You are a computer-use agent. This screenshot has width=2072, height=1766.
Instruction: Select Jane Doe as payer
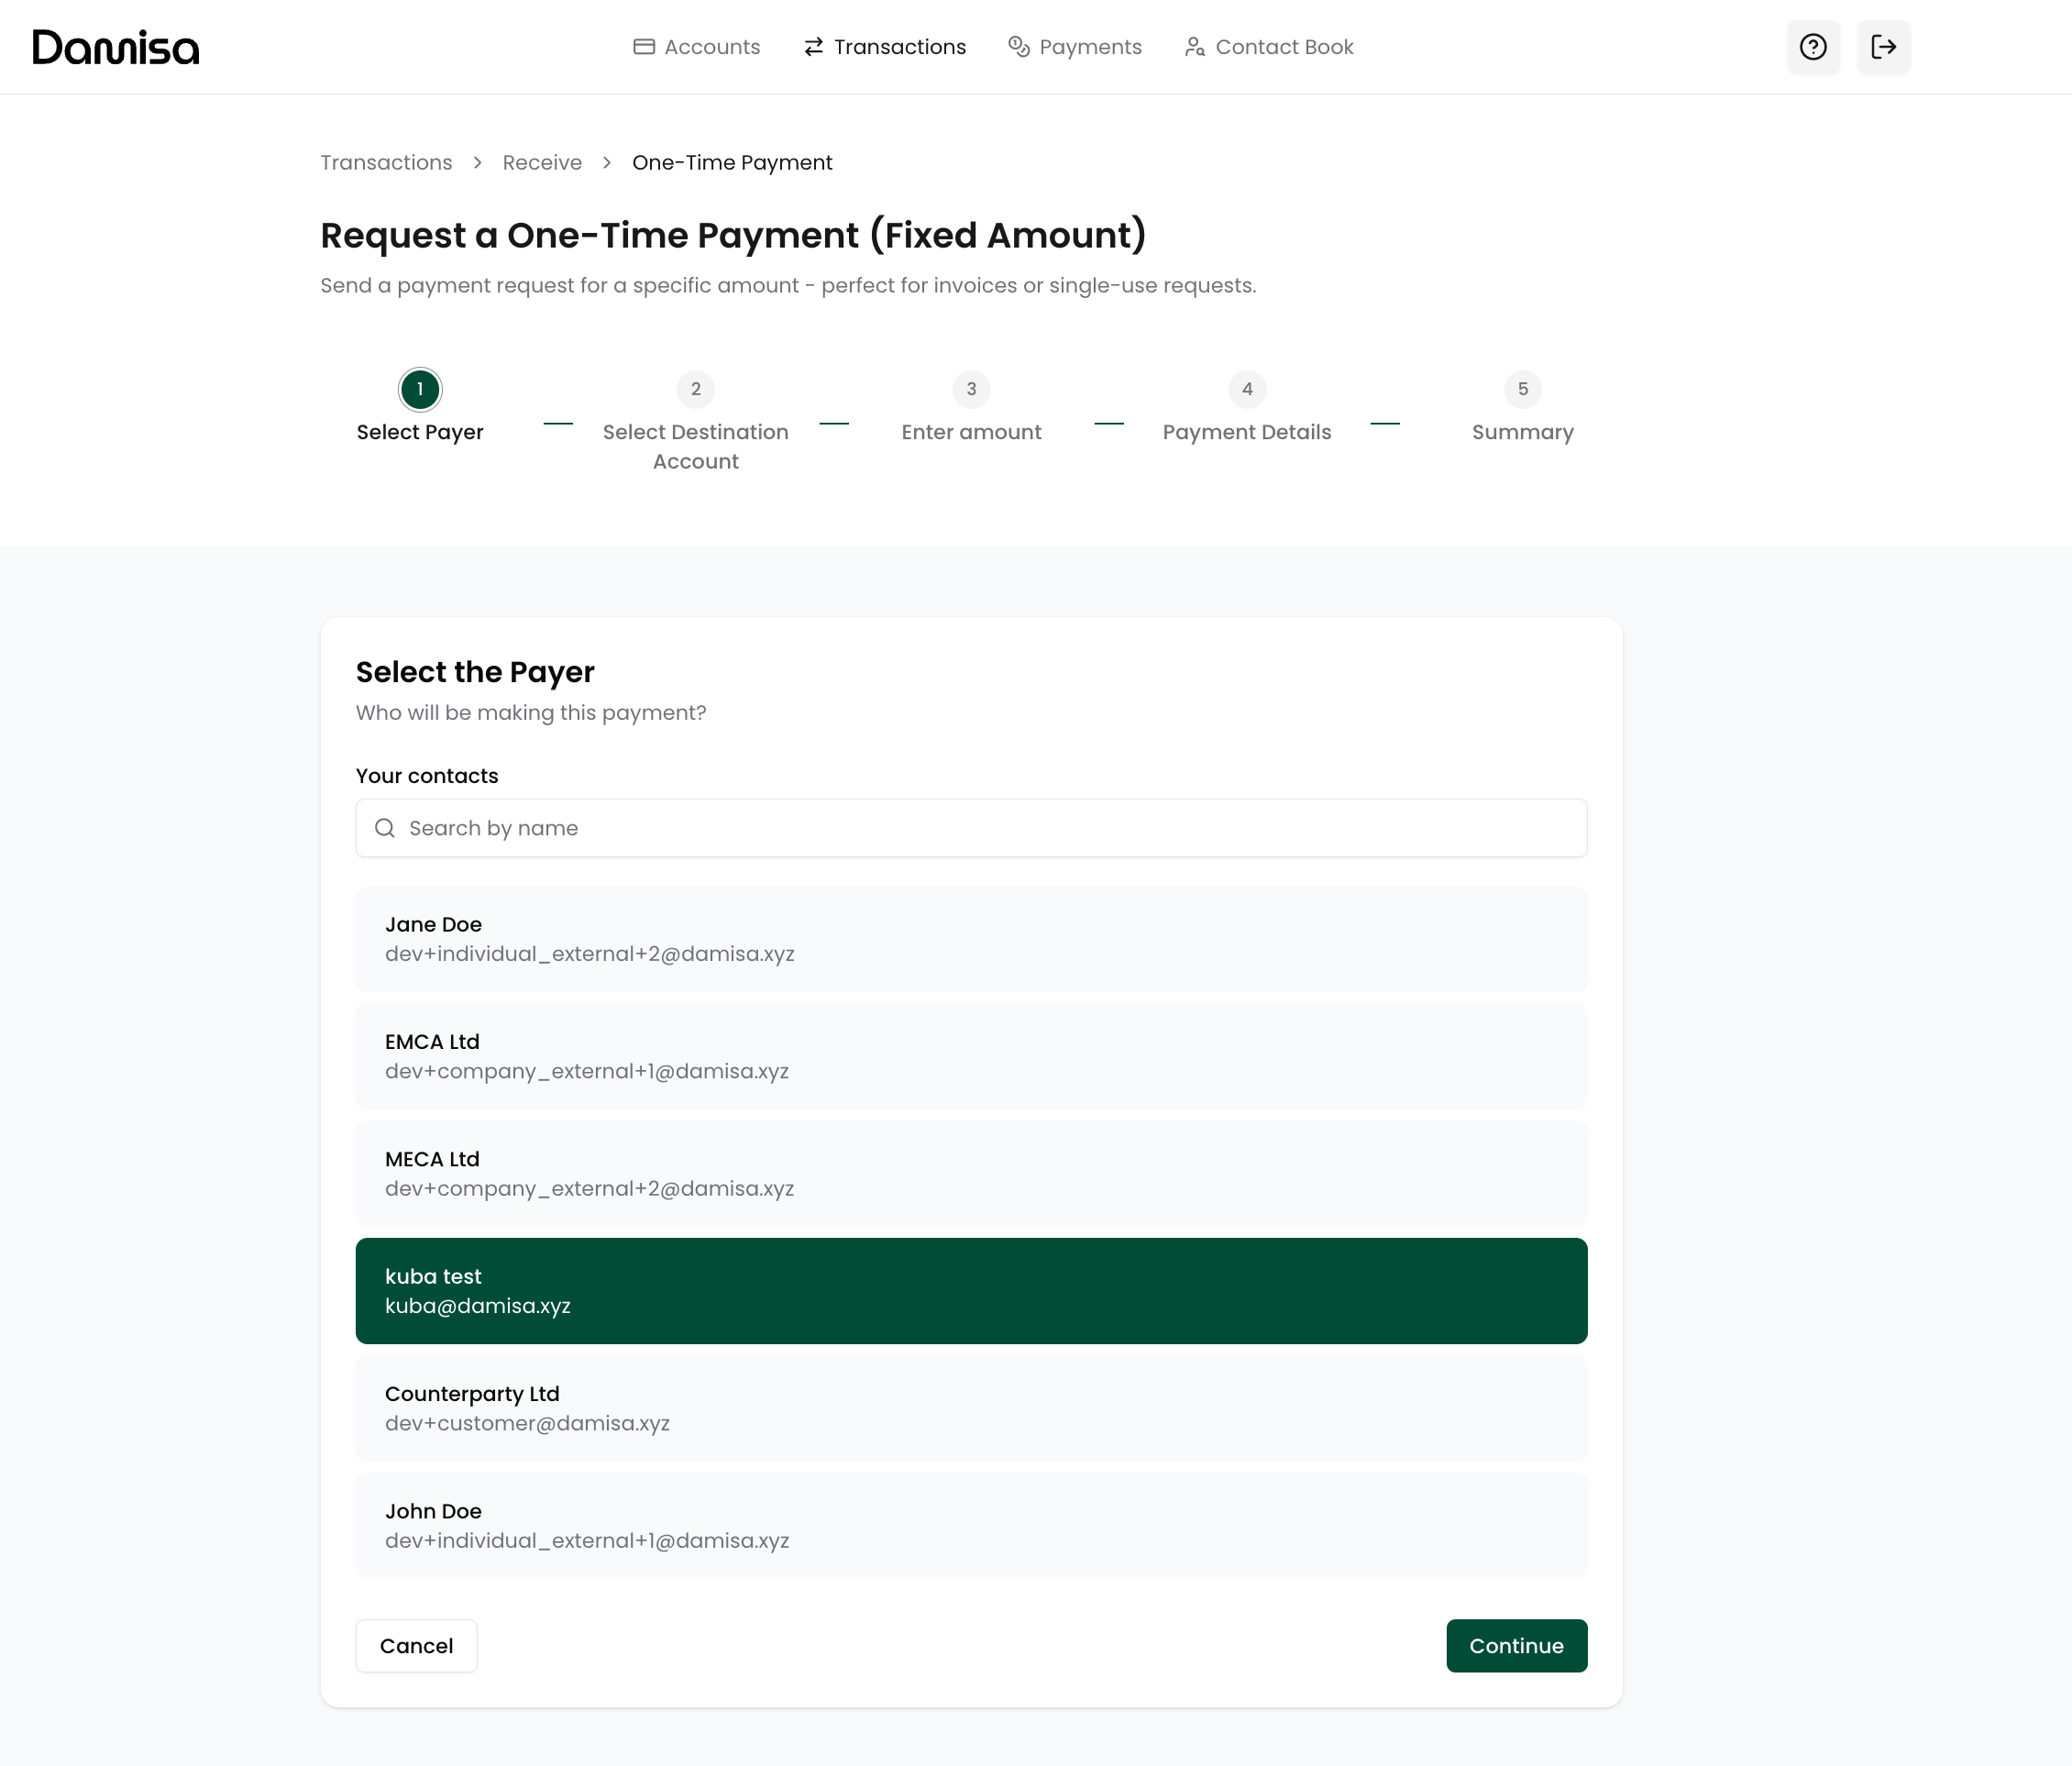point(970,939)
